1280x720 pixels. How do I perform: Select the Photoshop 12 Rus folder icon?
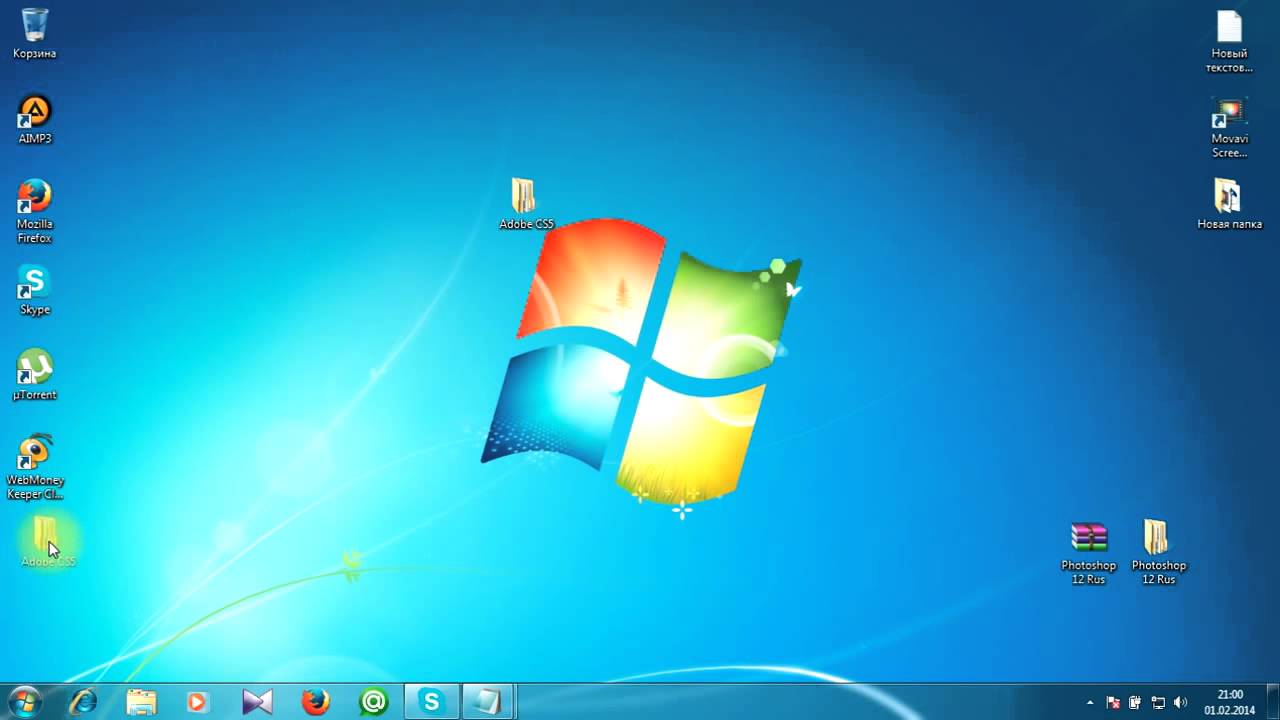[1158, 552]
